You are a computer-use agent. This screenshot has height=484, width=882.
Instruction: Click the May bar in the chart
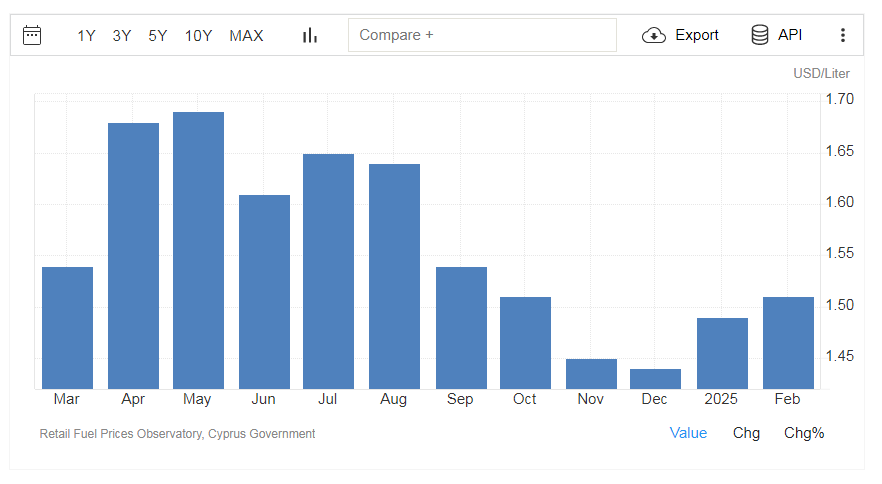[x=199, y=250]
